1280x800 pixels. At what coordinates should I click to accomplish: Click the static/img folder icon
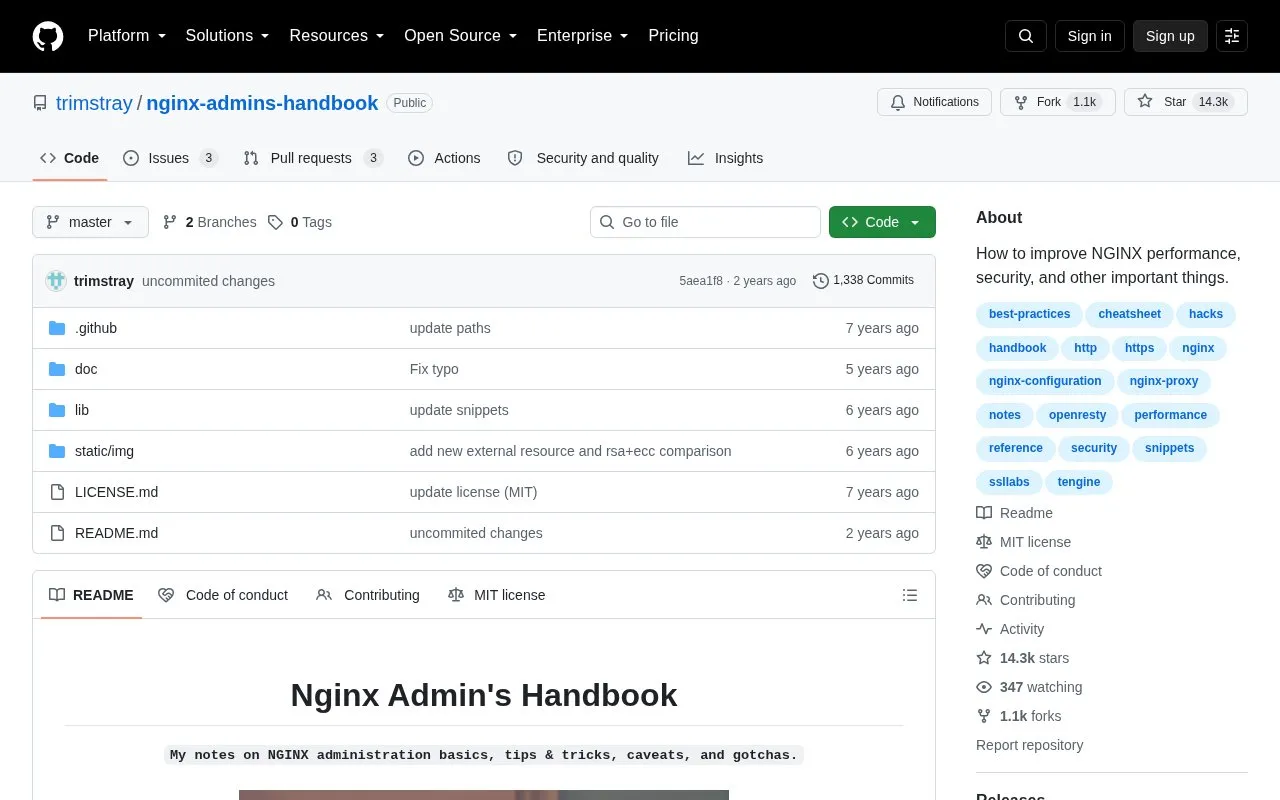tap(57, 451)
